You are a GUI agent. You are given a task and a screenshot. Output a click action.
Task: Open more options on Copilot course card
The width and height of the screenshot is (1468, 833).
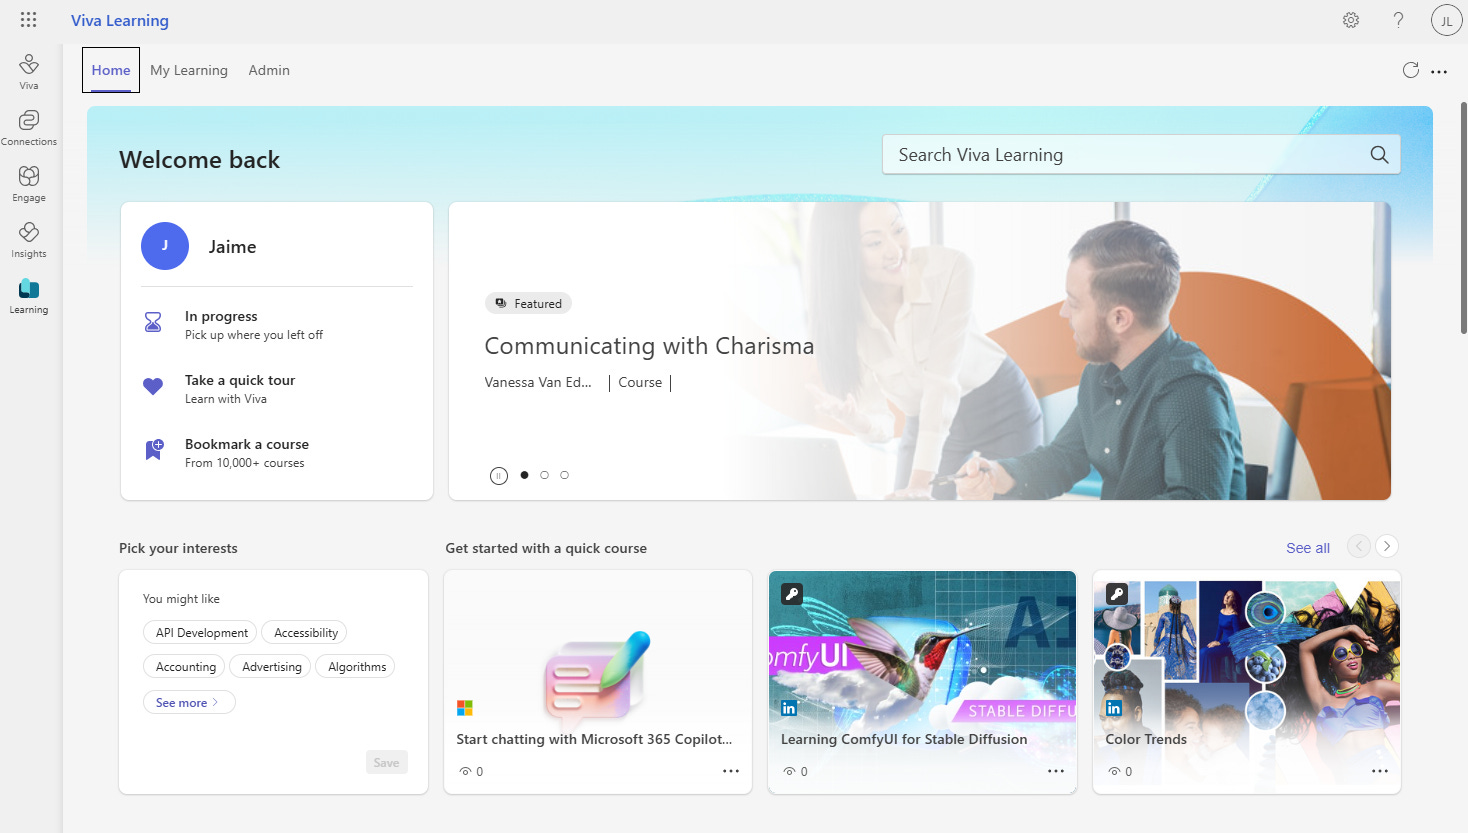(x=731, y=771)
